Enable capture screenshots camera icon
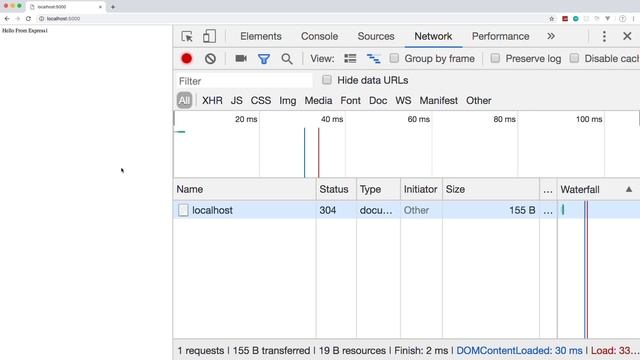Image resolution: width=640 pixels, height=360 pixels. (x=241, y=58)
